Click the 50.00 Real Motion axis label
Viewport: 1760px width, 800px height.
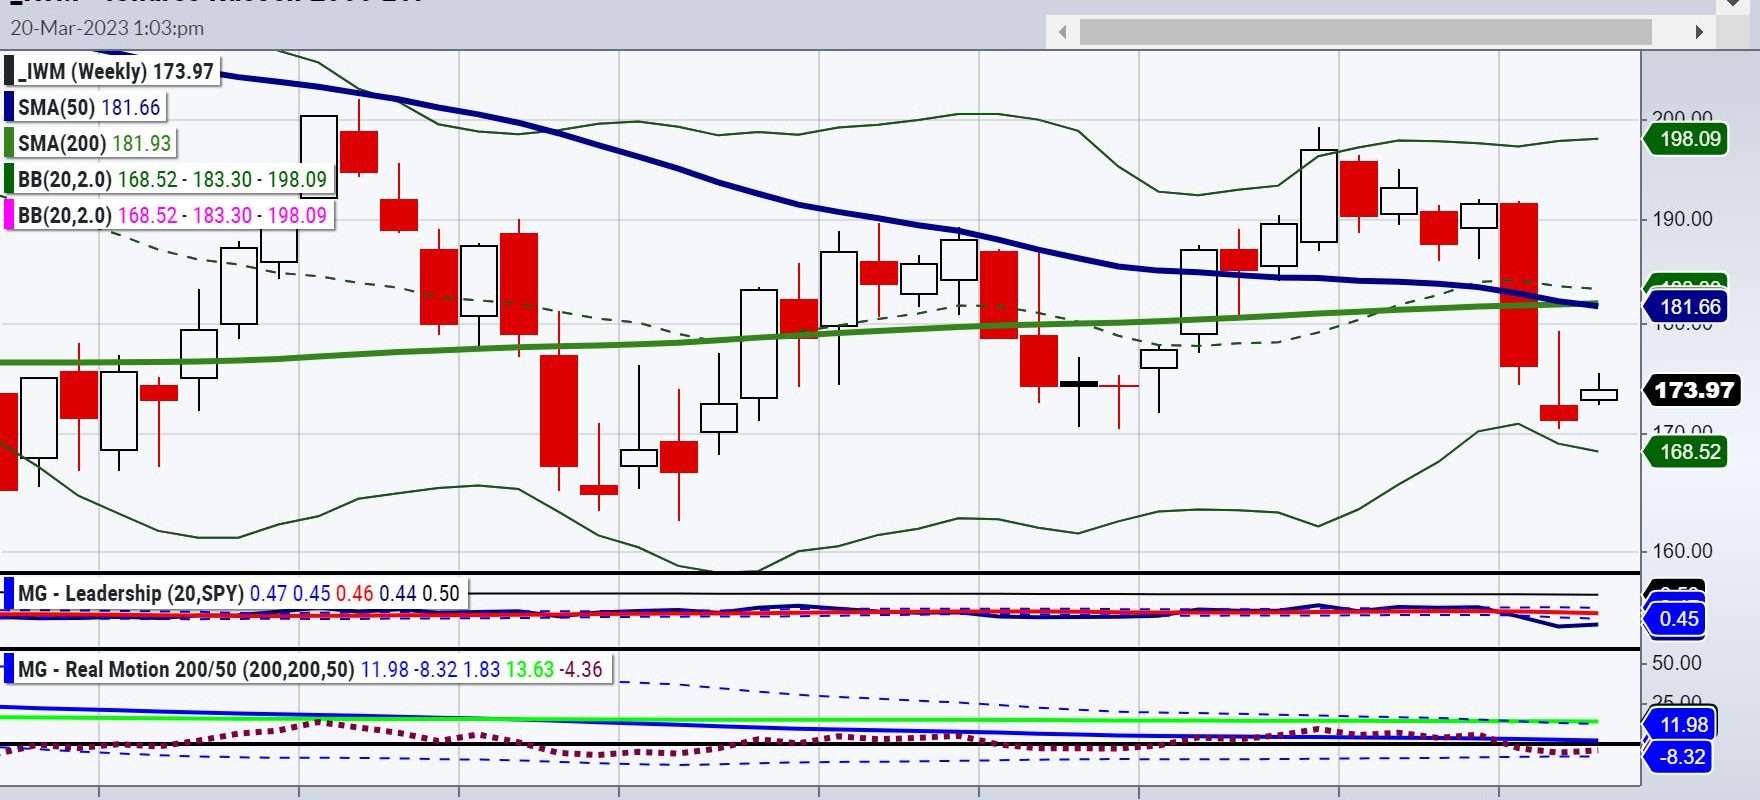(x=1677, y=663)
